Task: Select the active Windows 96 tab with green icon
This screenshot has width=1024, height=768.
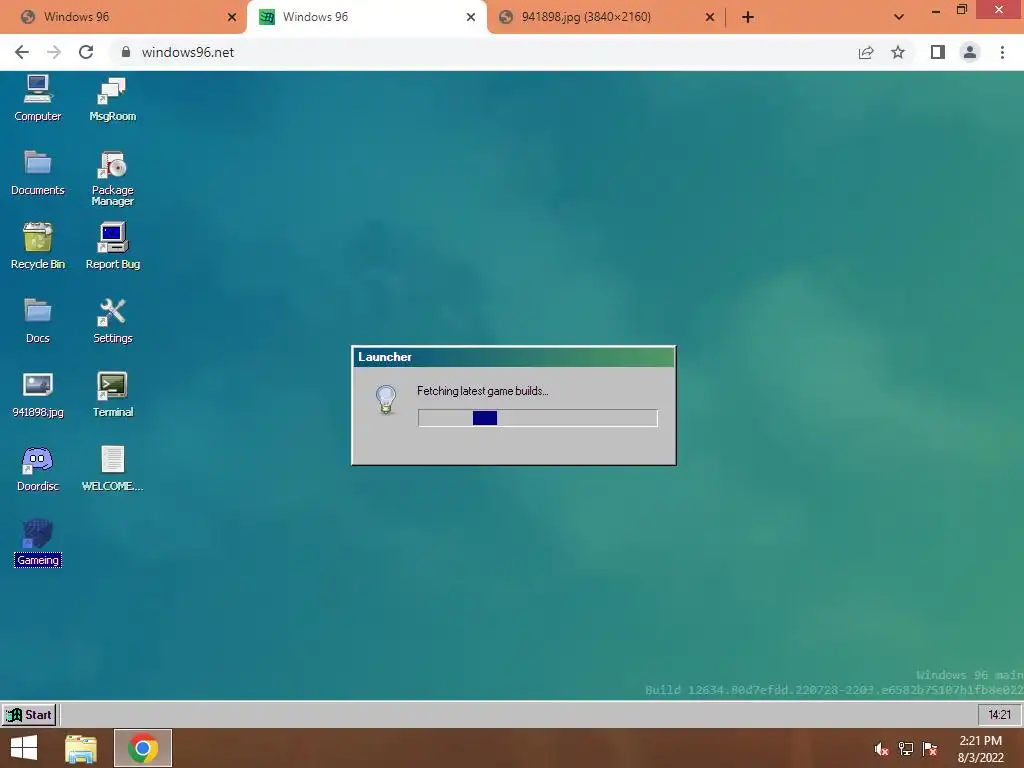Action: [366, 17]
